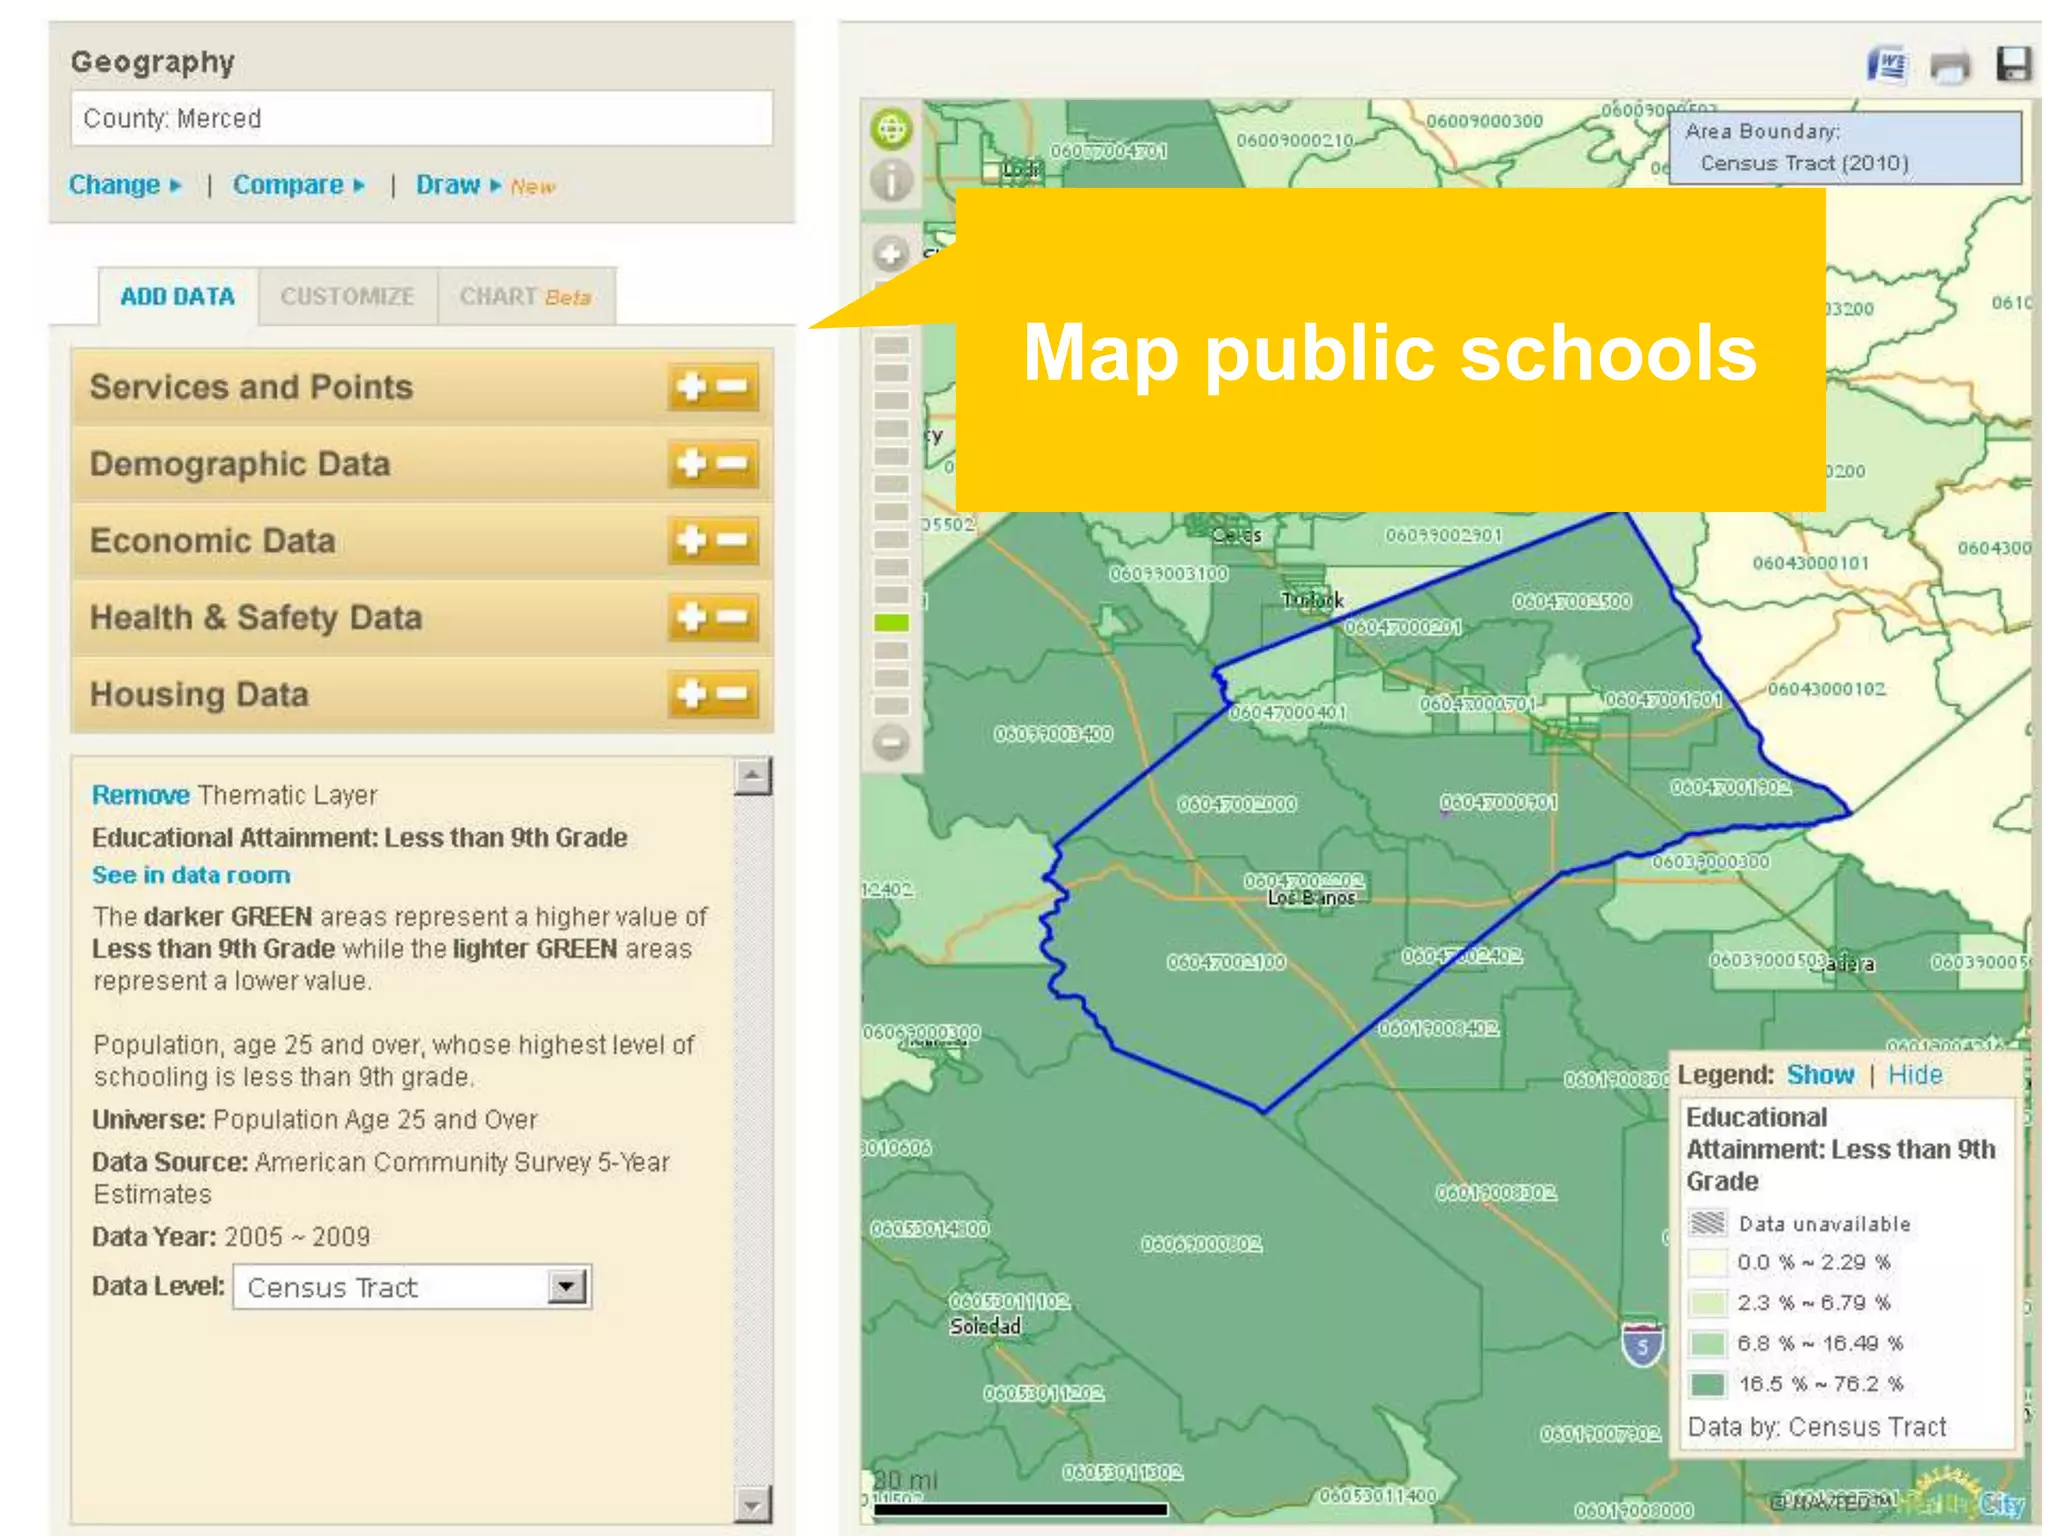Click the Los Banos label on map
The width and height of the screenshot is (2048, 1536).
pyautogui.click(x=1311, y=898)
